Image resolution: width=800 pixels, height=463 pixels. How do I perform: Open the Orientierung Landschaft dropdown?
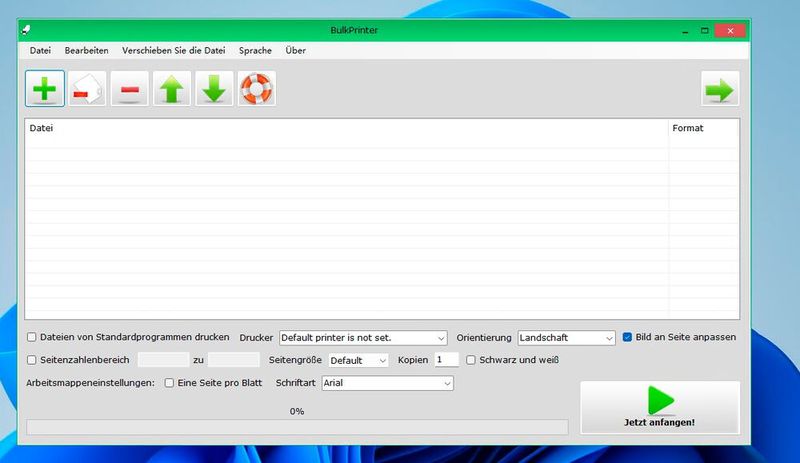coord(566,338)
